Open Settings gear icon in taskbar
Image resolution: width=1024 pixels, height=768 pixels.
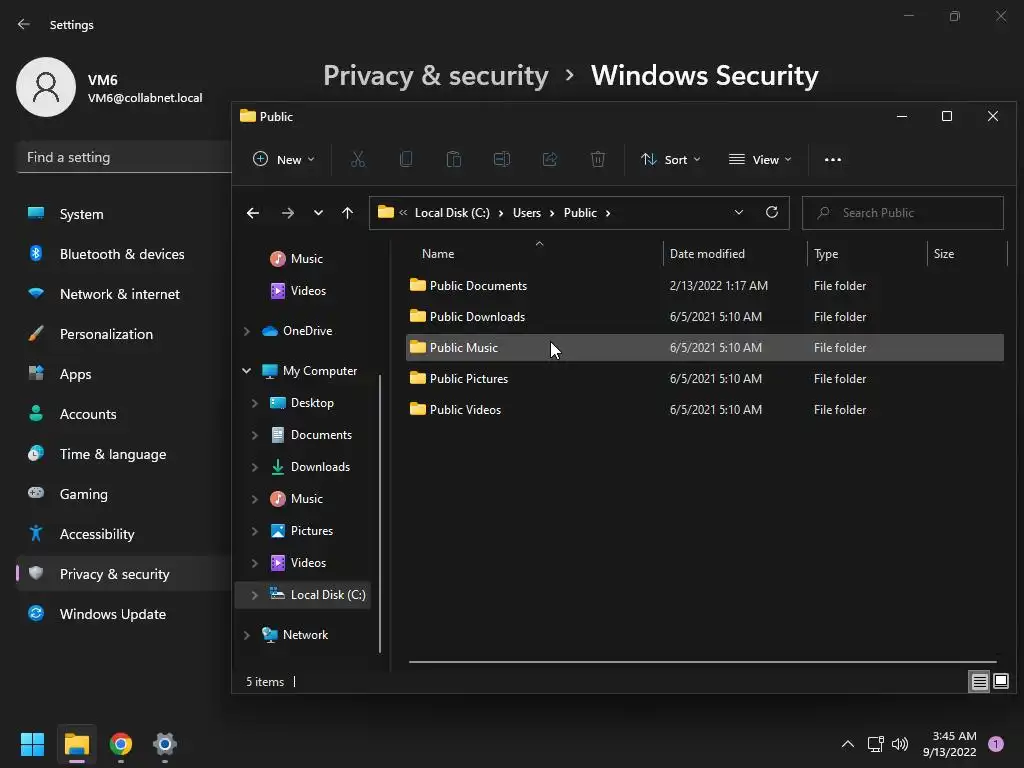pos(165,744)
